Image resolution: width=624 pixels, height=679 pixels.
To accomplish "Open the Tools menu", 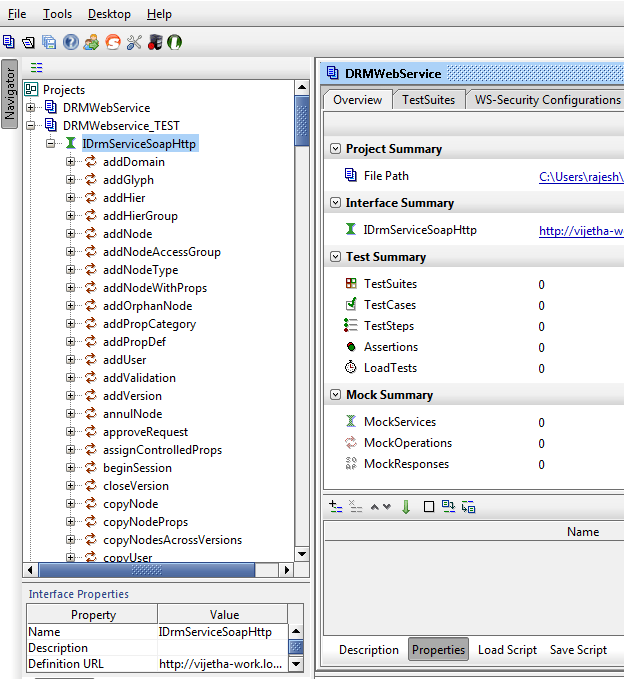I will click(57, 14).
